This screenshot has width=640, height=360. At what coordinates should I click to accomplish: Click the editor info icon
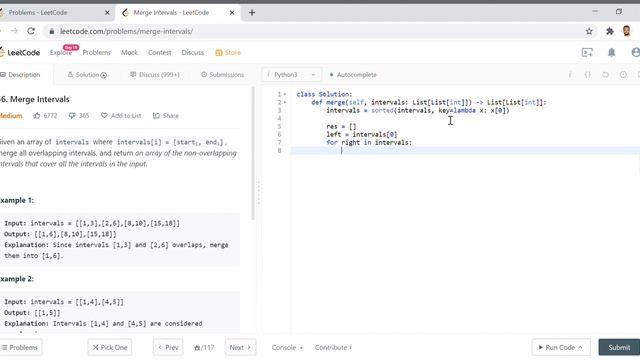tap(570, 75)
